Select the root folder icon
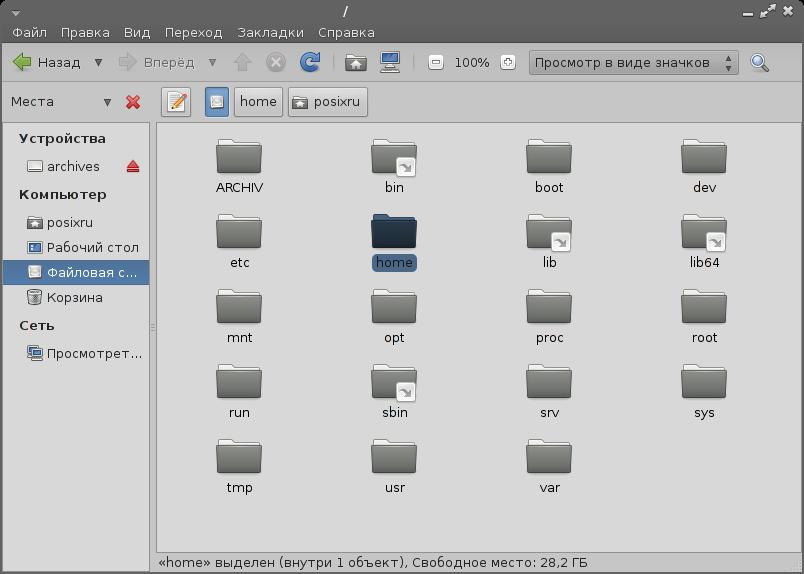804x574 pixels. pyautogui.click(x=704, y=306)
